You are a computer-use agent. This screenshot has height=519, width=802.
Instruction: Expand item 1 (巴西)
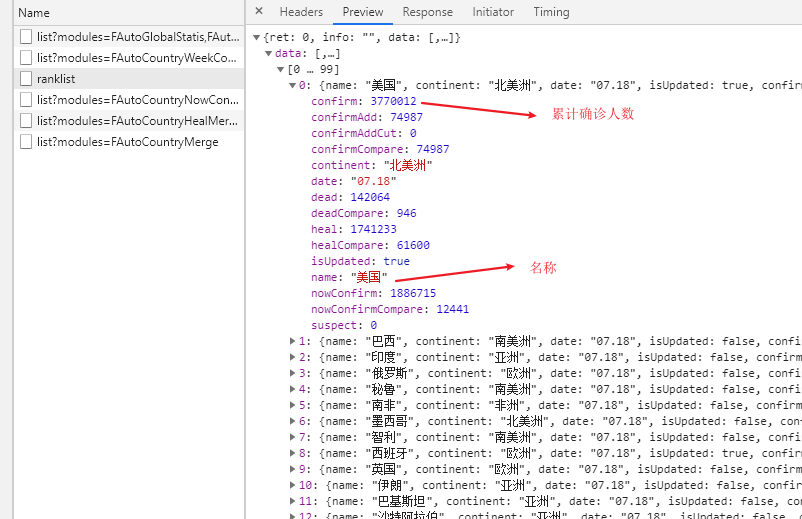293,341
